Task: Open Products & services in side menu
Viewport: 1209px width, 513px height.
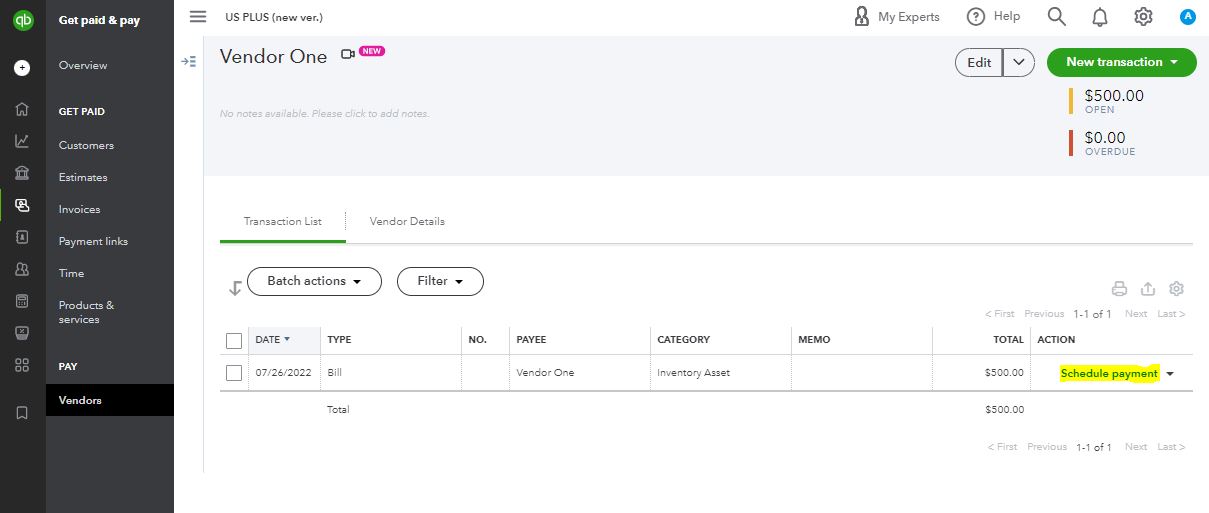Action: (86, 312)
